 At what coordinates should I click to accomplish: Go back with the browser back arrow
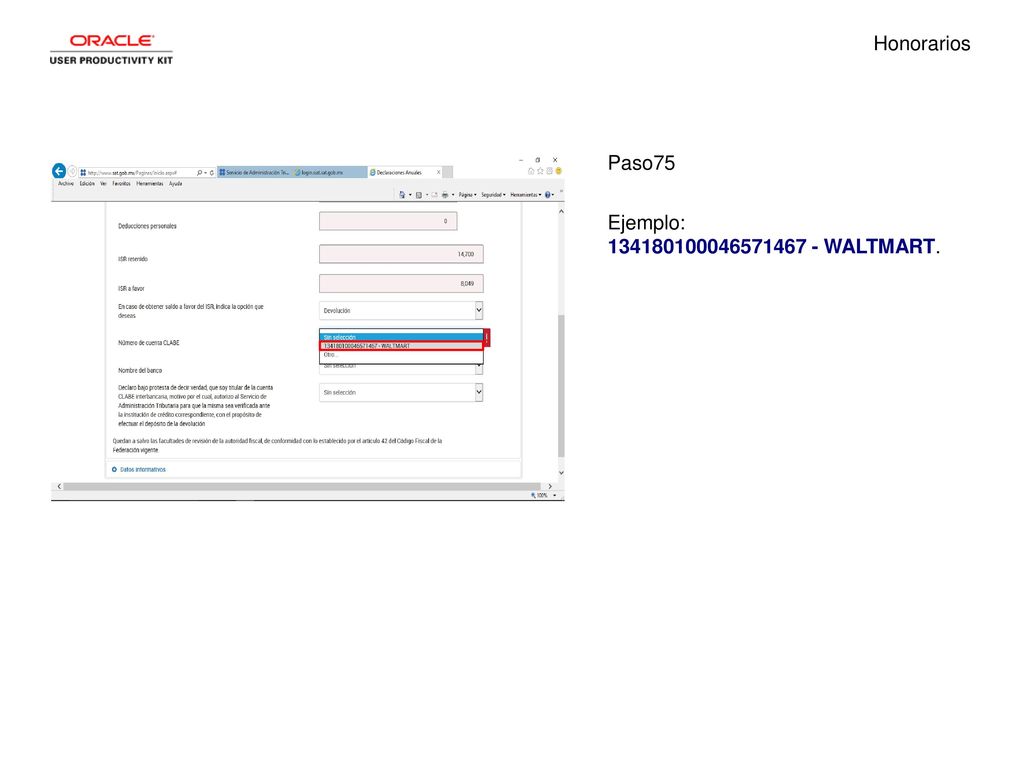tap(59, 171)
